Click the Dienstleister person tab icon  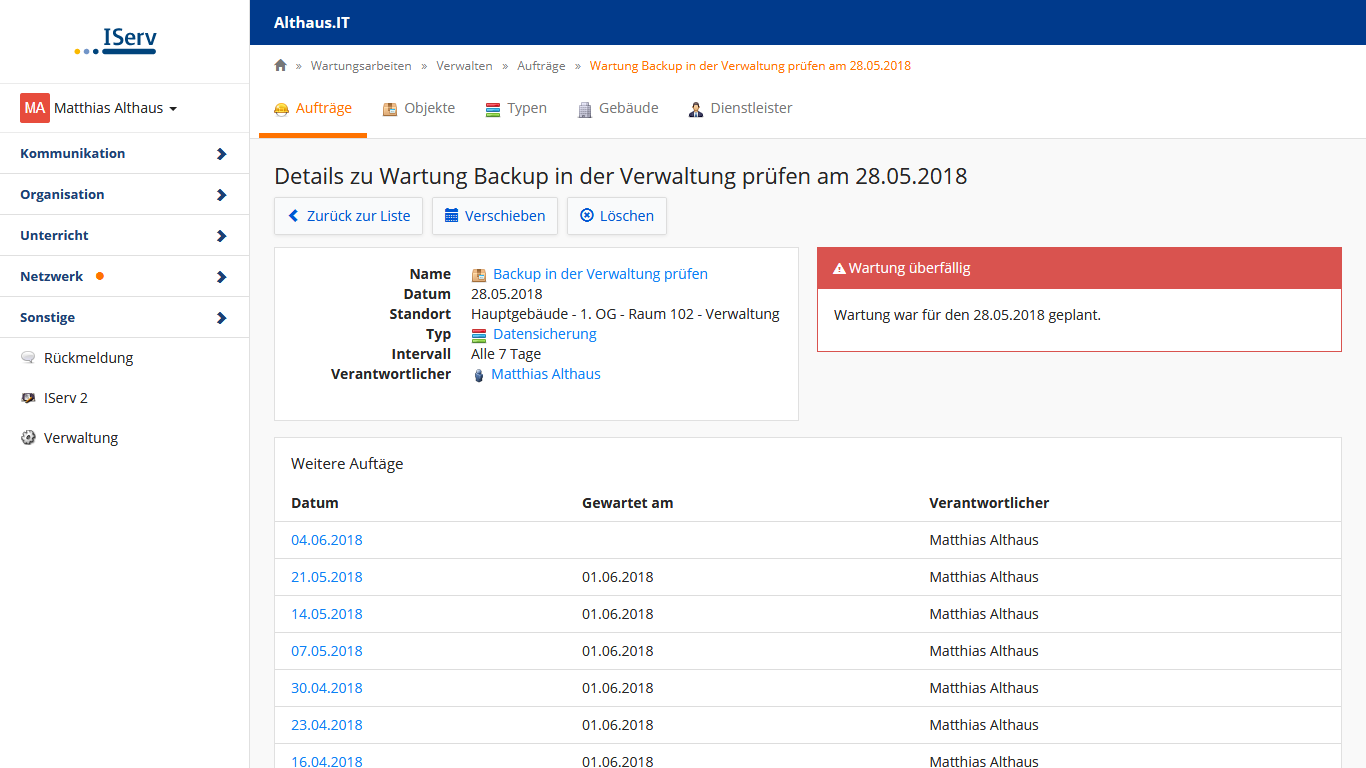(x=696, y=109)
